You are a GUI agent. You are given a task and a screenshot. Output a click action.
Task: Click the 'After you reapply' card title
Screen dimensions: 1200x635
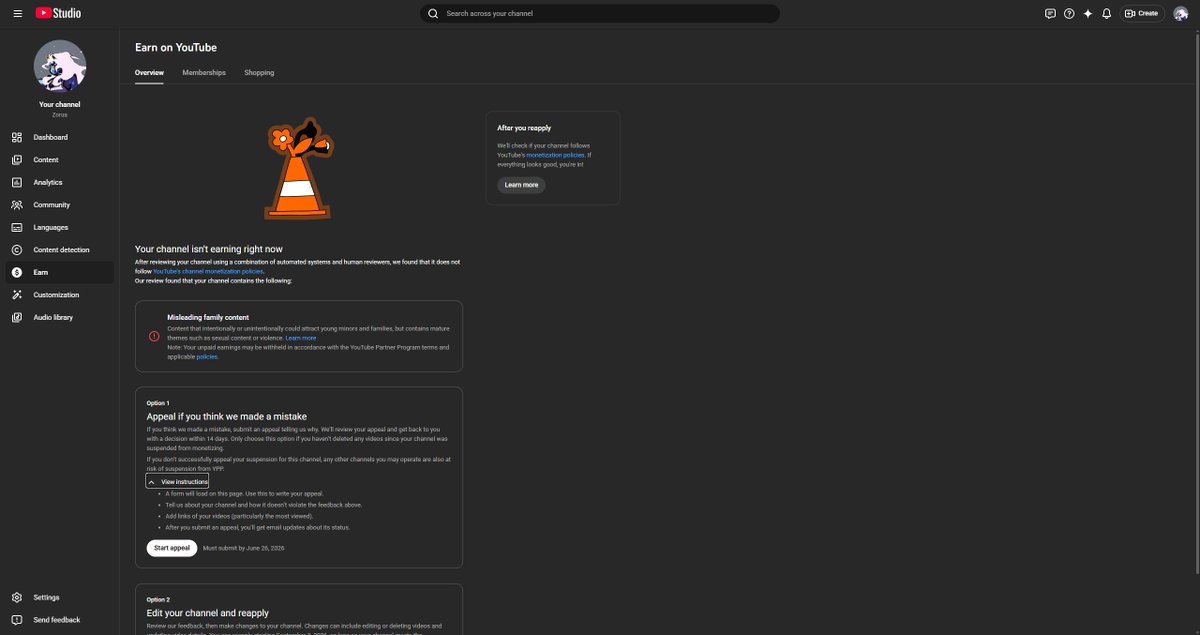[x=524, y=128]
